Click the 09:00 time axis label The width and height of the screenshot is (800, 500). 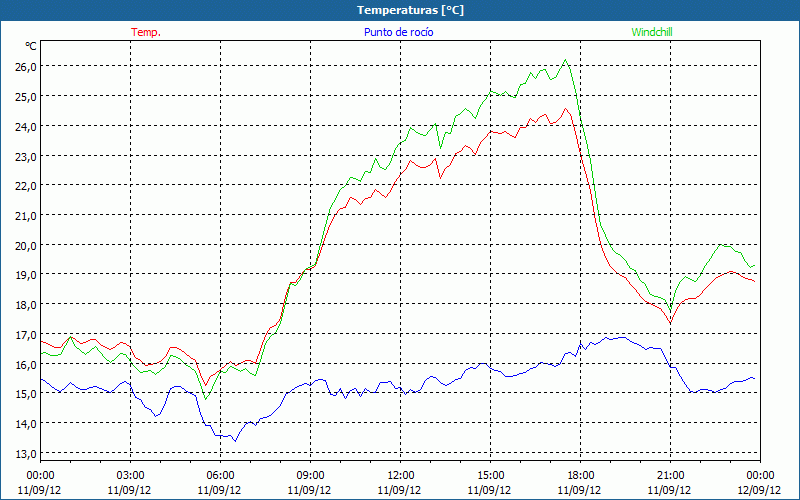tap(310, 475)
